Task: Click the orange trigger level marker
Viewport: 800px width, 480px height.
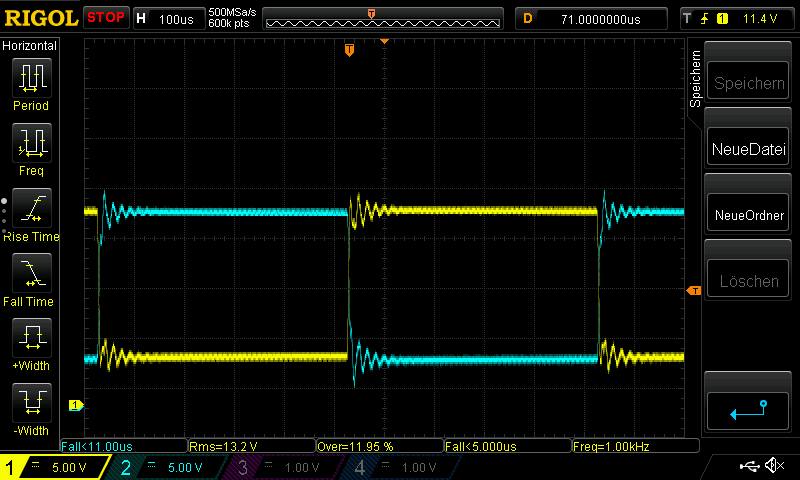Action: coord(693,290)
